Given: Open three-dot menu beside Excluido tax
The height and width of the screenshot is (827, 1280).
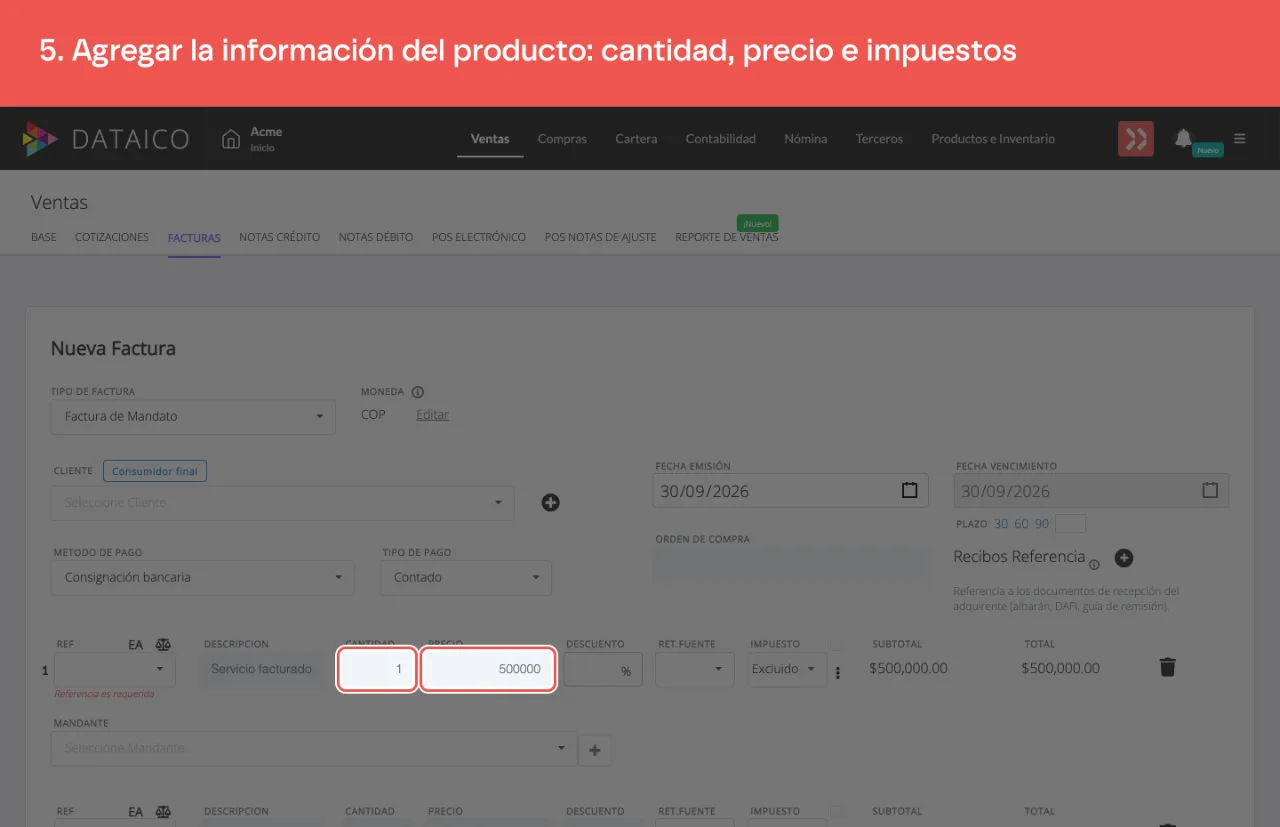Looking at the screenshot, I should 838,672.
